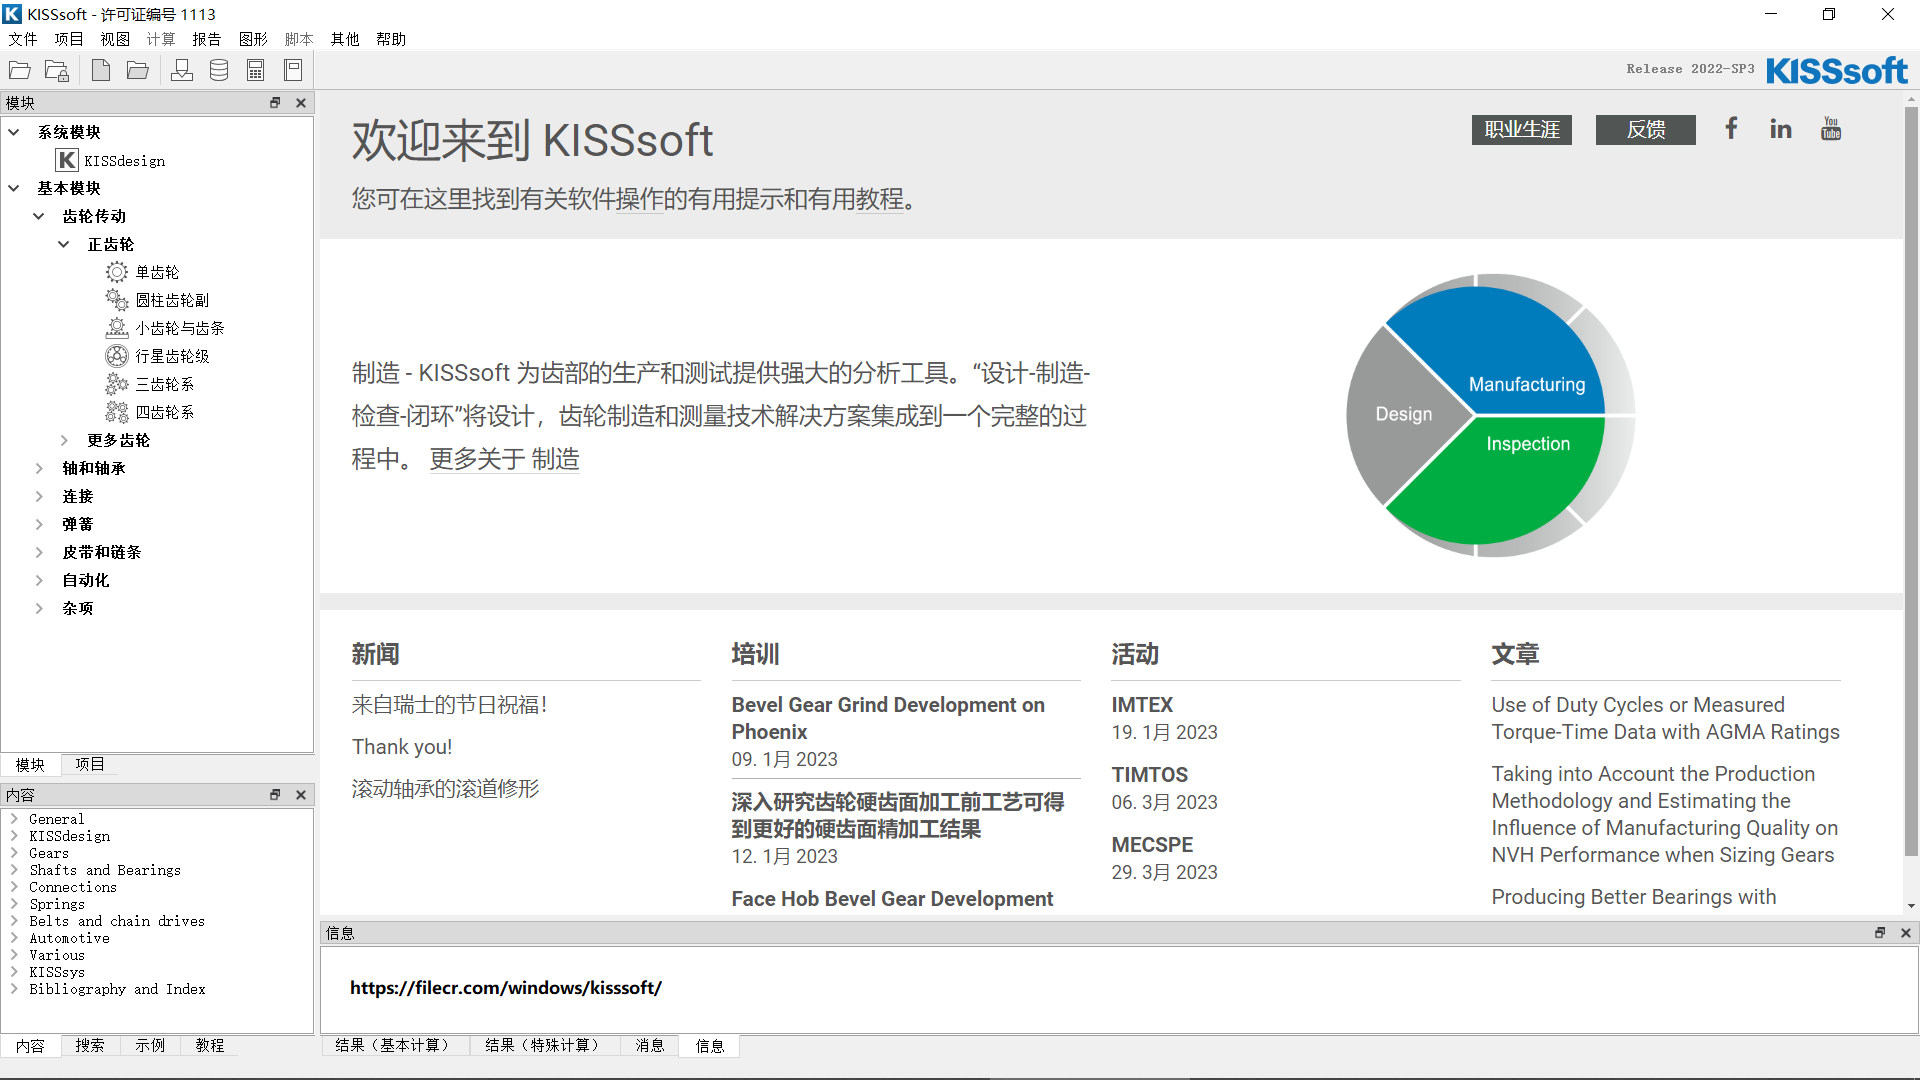Open the database cylinder toolbar icon
The height and width of the screenshot is (1080, 1920).
click(219, 70)
